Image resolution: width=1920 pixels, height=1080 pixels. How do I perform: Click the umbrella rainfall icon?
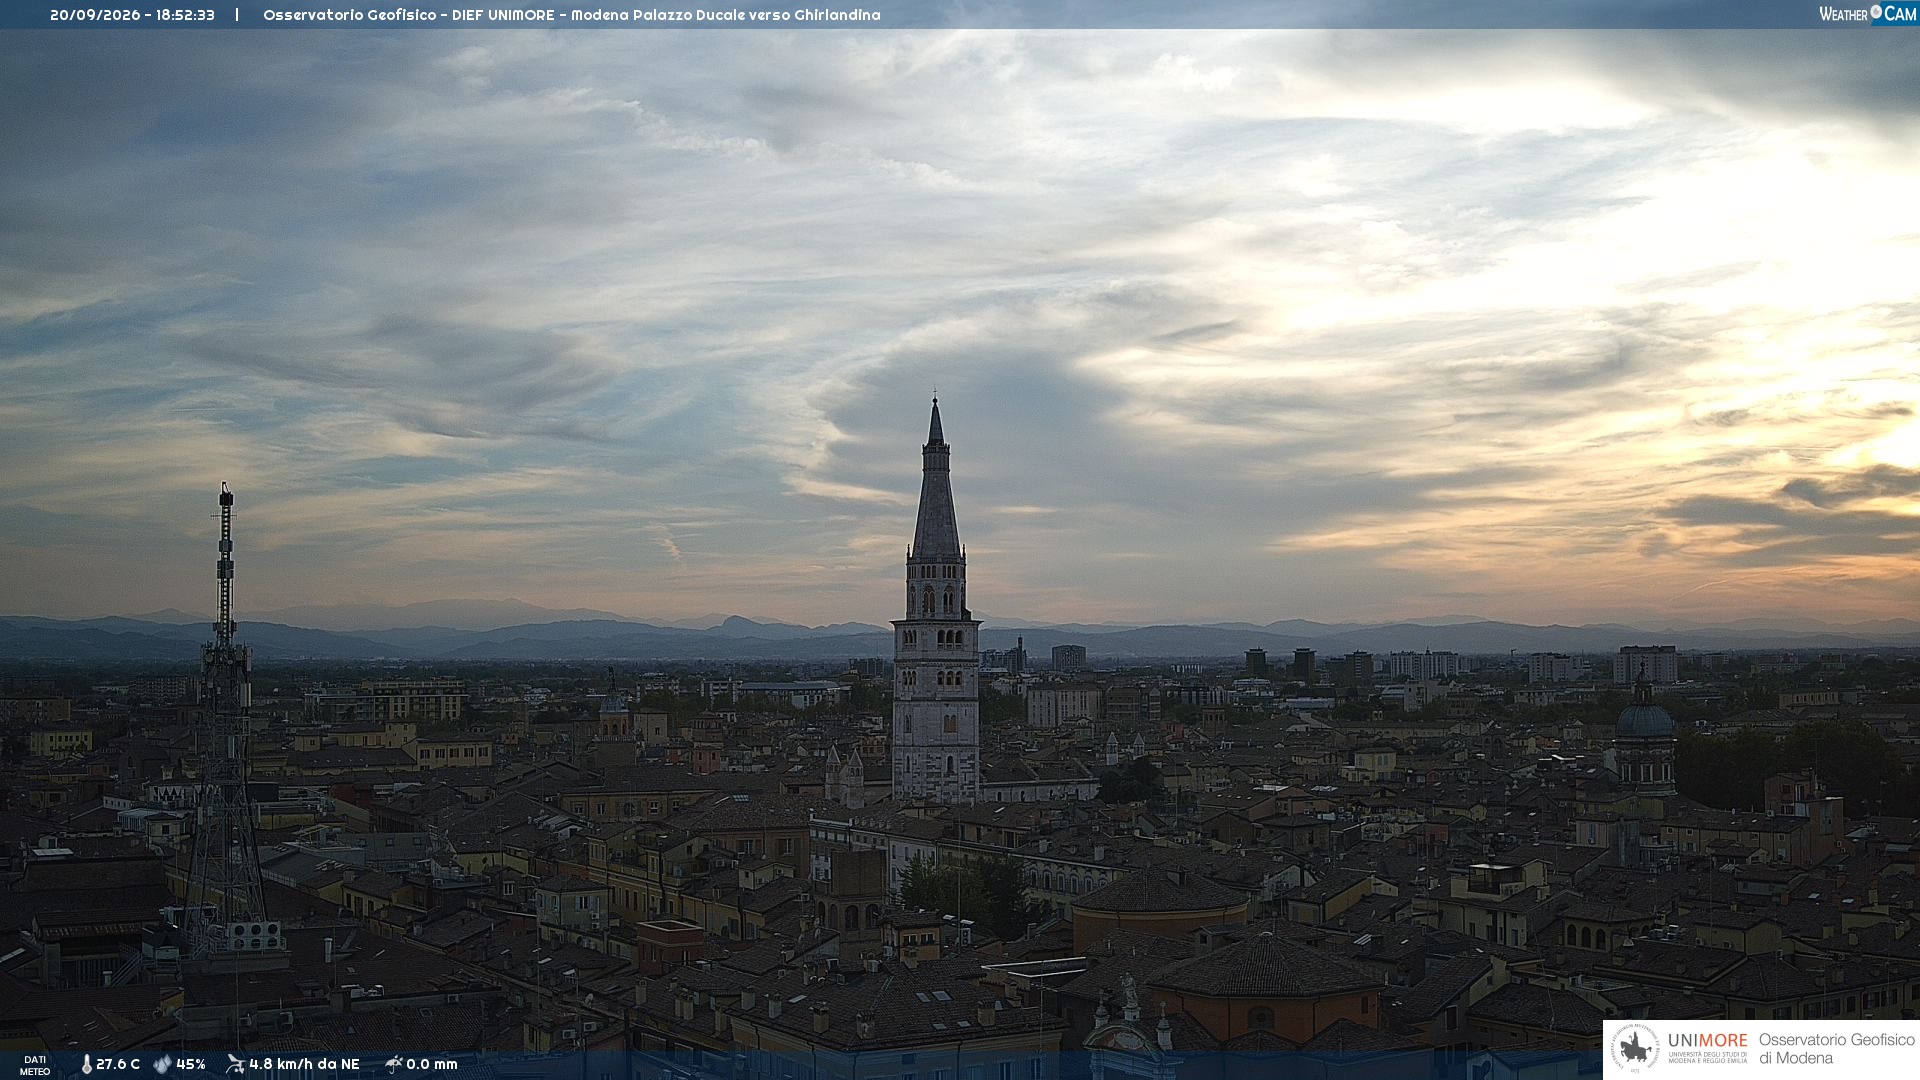pos(394,1064)
